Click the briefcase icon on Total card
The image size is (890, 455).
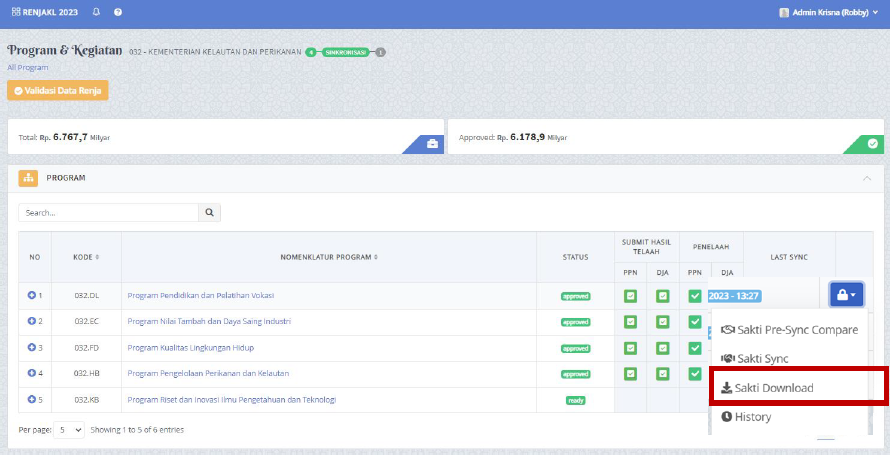click(x=432, y=145)
